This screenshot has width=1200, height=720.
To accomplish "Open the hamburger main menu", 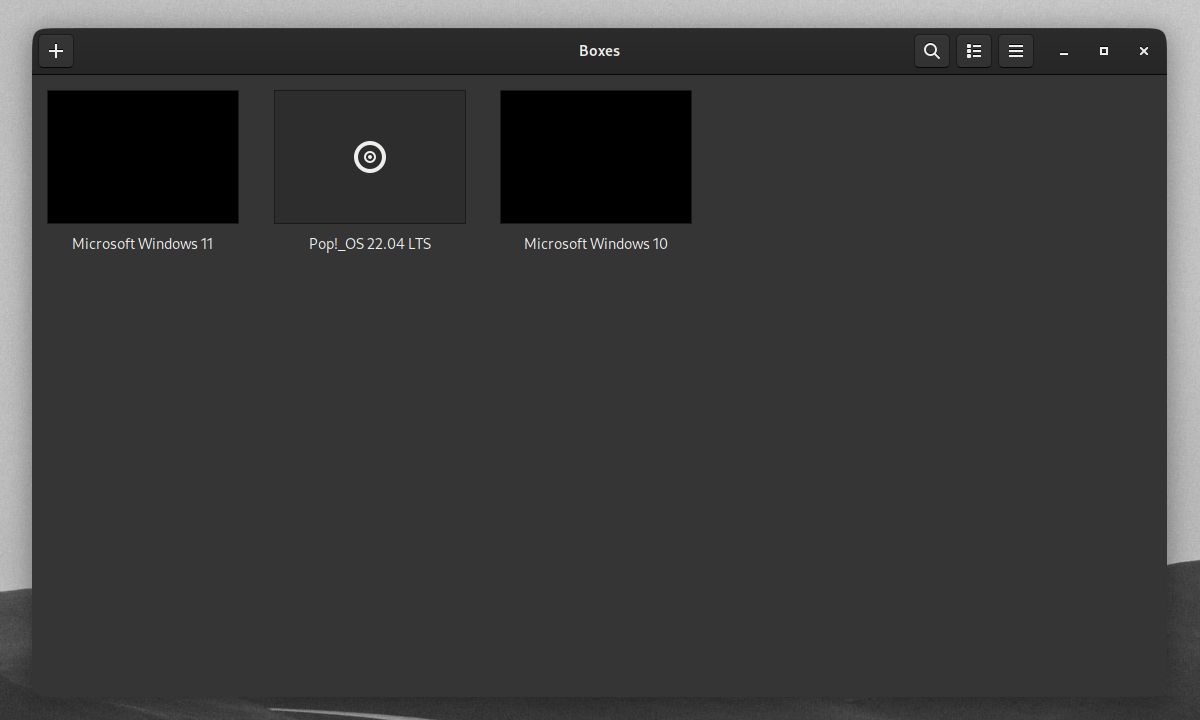I will (1016, 51).
